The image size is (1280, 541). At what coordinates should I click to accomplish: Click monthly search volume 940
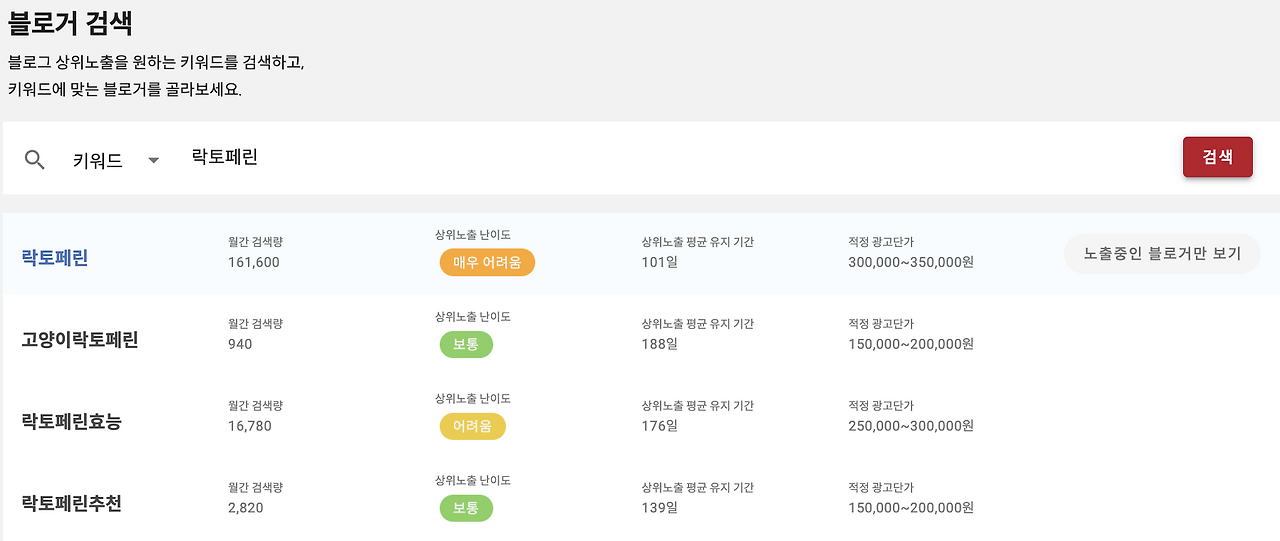[x=240, y=344]
